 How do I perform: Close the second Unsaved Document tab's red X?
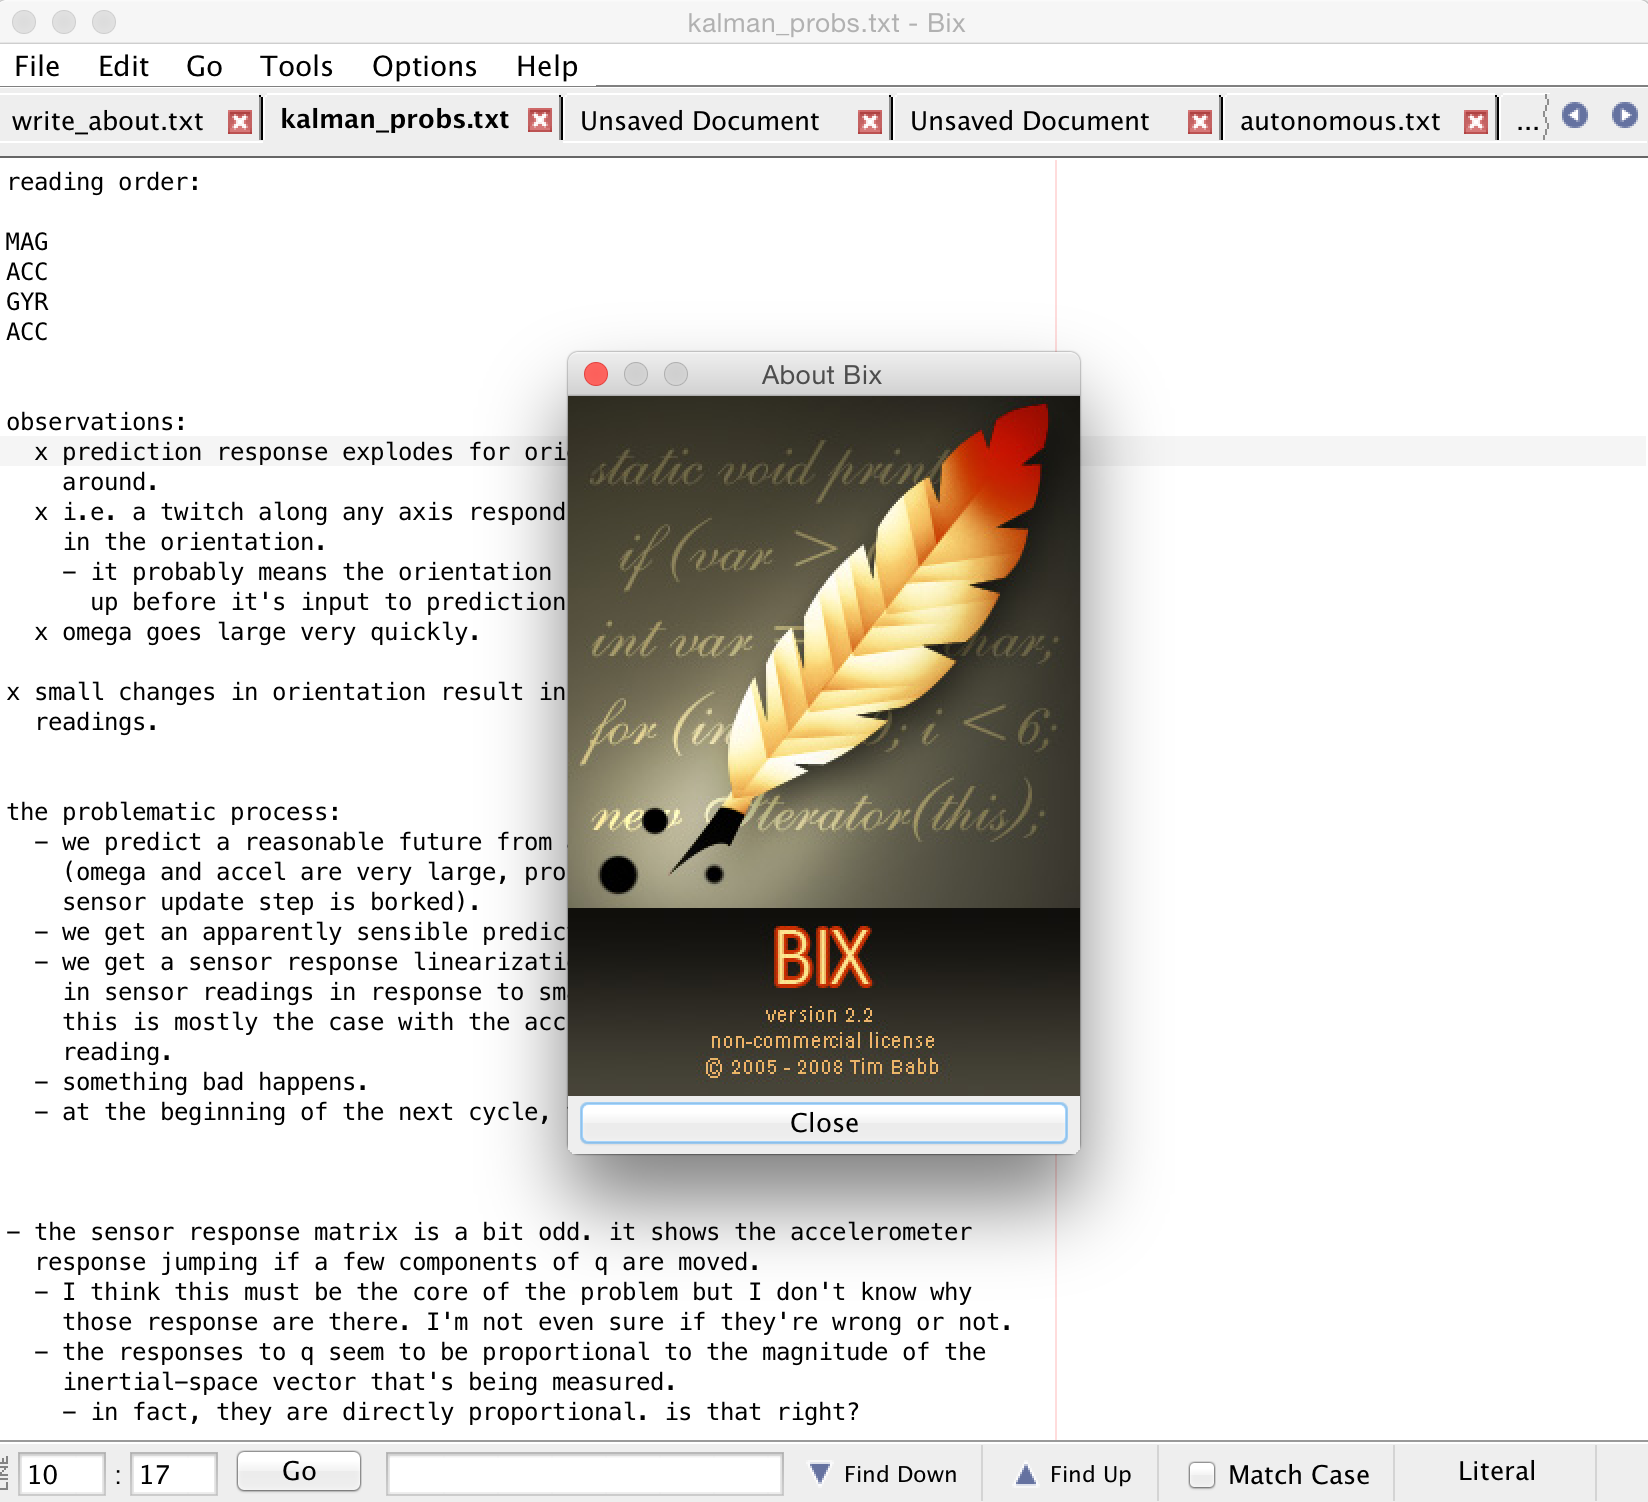[1199, 122]
